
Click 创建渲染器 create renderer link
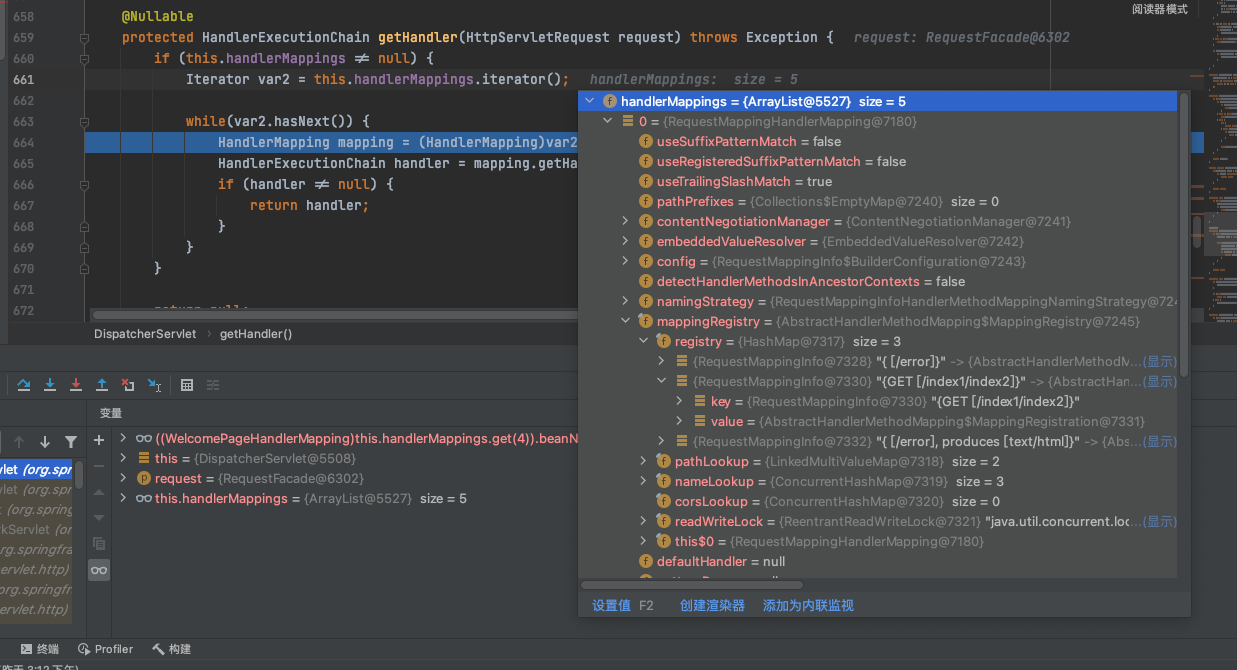pyautogui.click(x=712, y=605)
